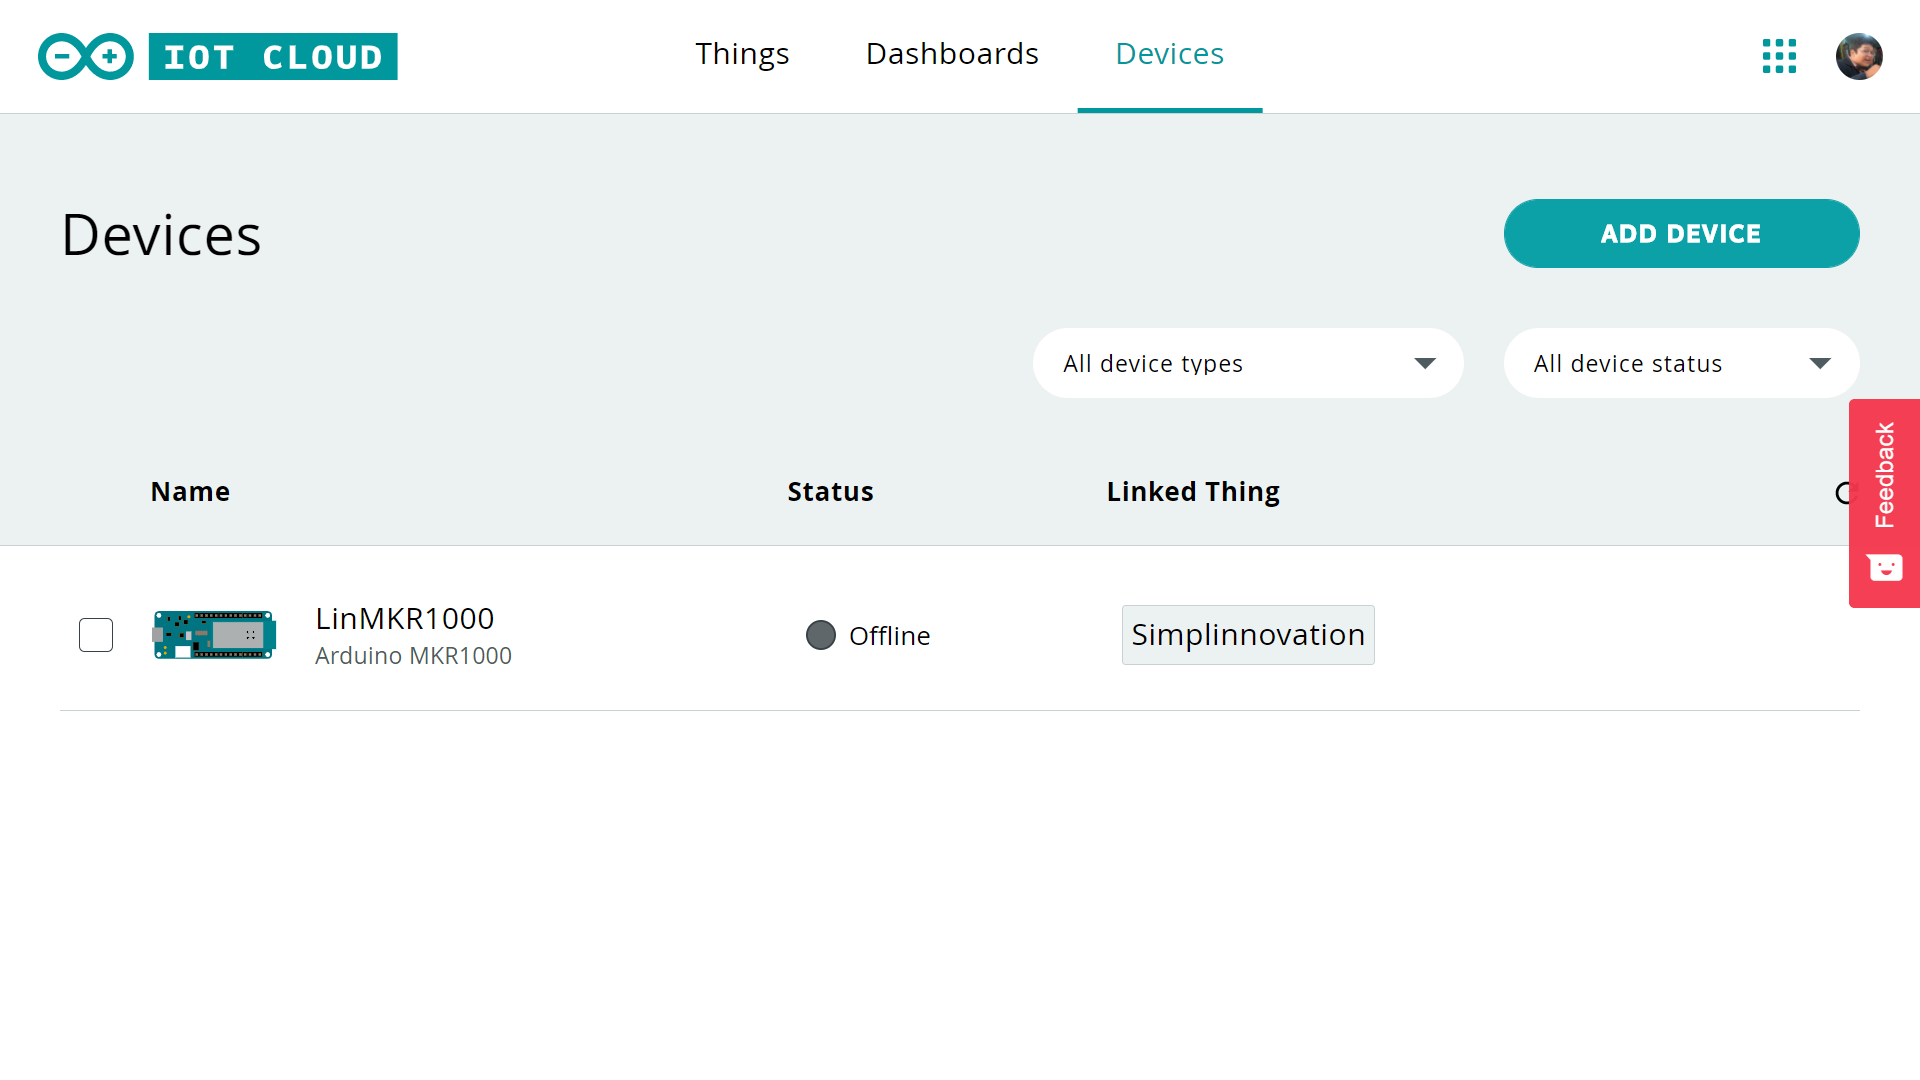The height and width of the screenshot is (1080, 1920).
Task: Open the user profile avatar
Action: [x=1859, y=56]
